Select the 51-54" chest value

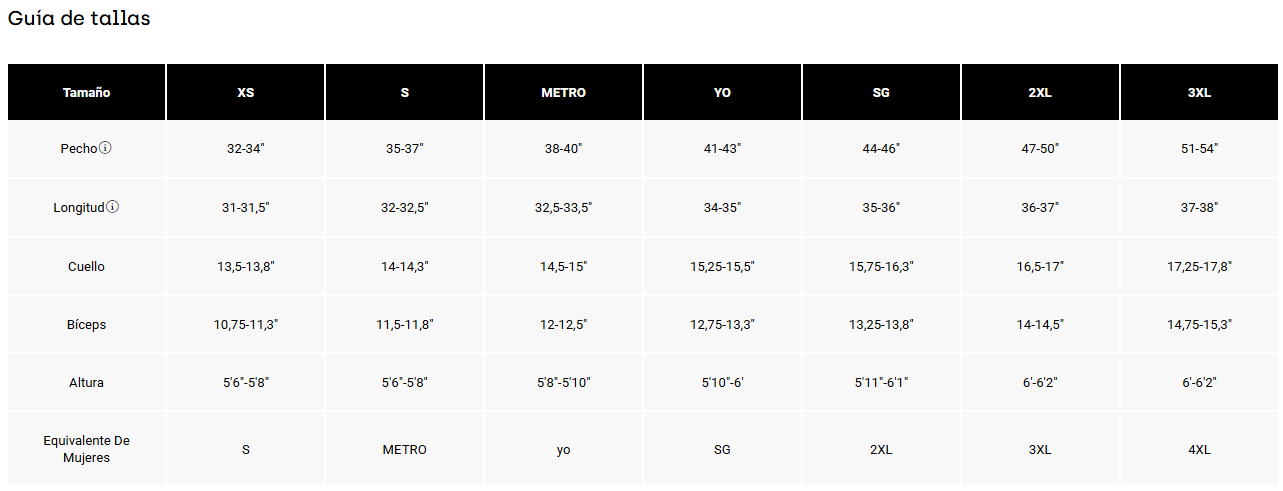click(1199, 148)
